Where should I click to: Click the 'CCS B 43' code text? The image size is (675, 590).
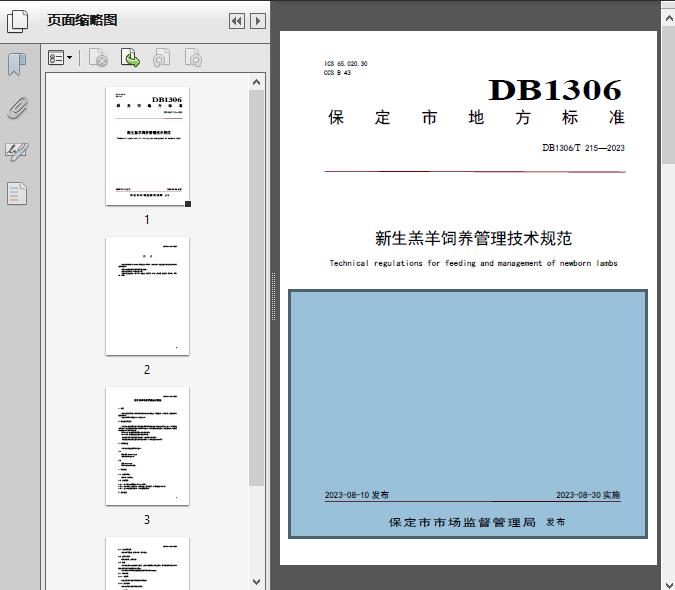(x=338, y=73)
